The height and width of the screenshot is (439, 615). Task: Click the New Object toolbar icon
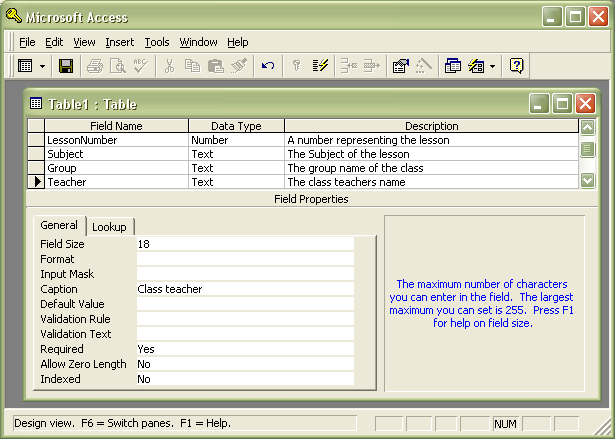(x=476, y=66)
